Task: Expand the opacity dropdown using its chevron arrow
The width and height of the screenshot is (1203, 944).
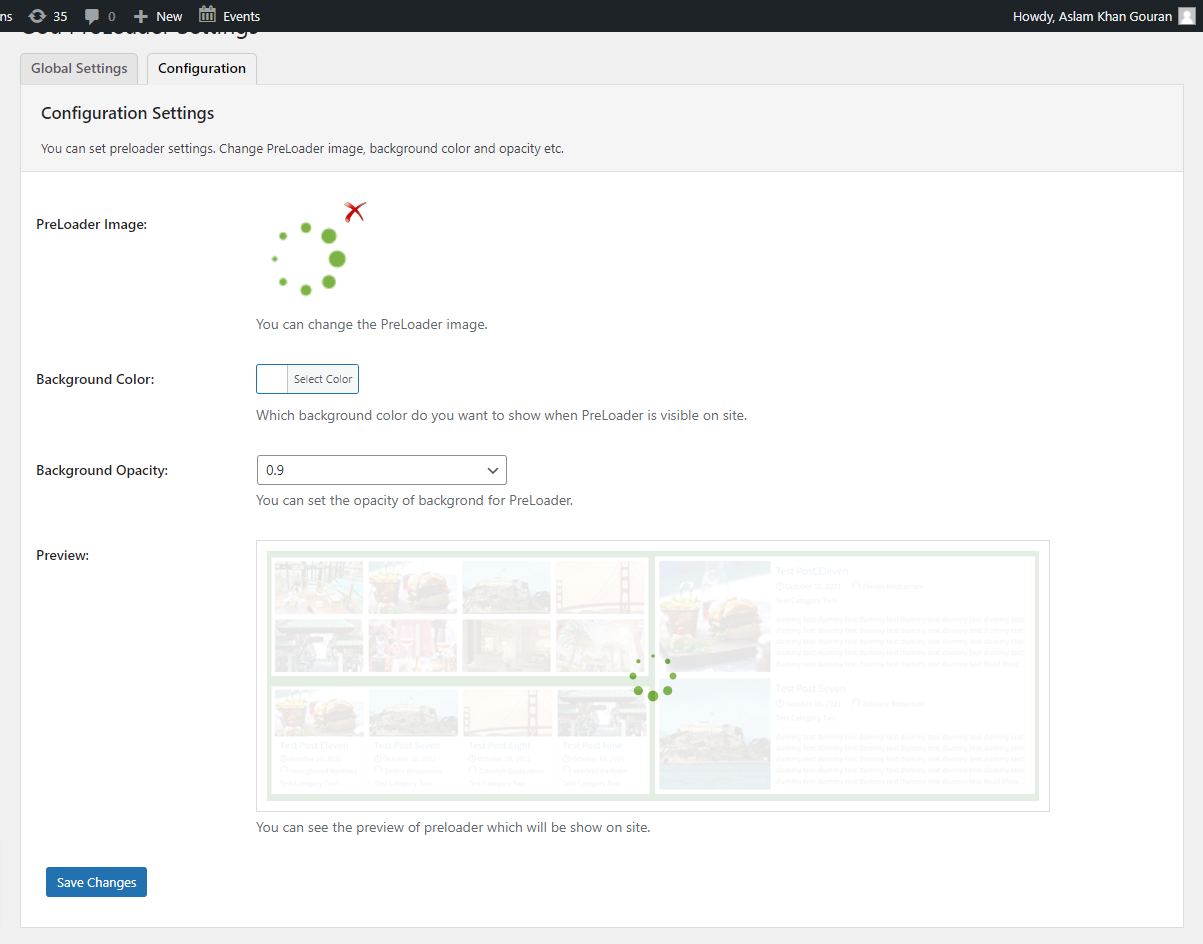Action: pyautogui.click(x=492, y=470)
